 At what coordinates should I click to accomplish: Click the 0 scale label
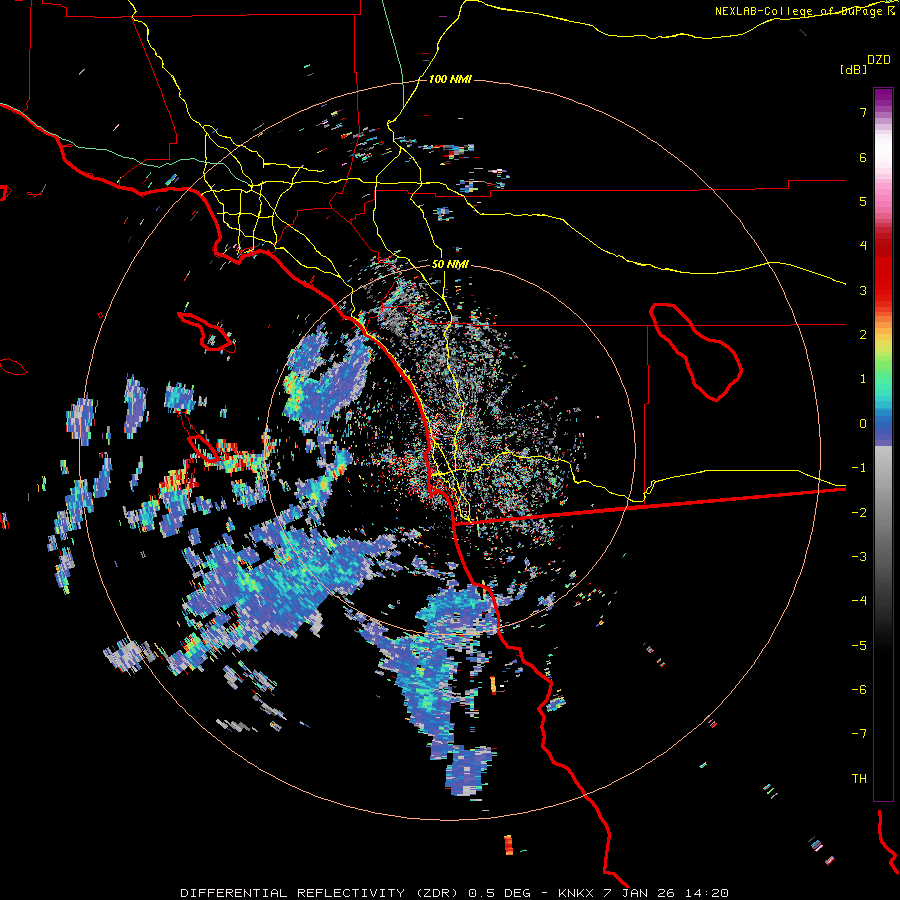tap(863, 424)
